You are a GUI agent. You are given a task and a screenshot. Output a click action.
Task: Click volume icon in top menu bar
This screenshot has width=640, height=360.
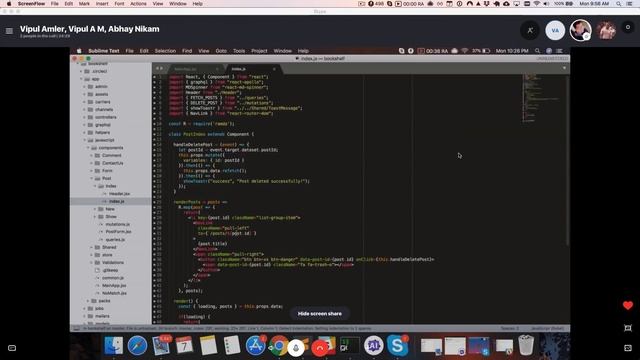click(x=547, y=4)
